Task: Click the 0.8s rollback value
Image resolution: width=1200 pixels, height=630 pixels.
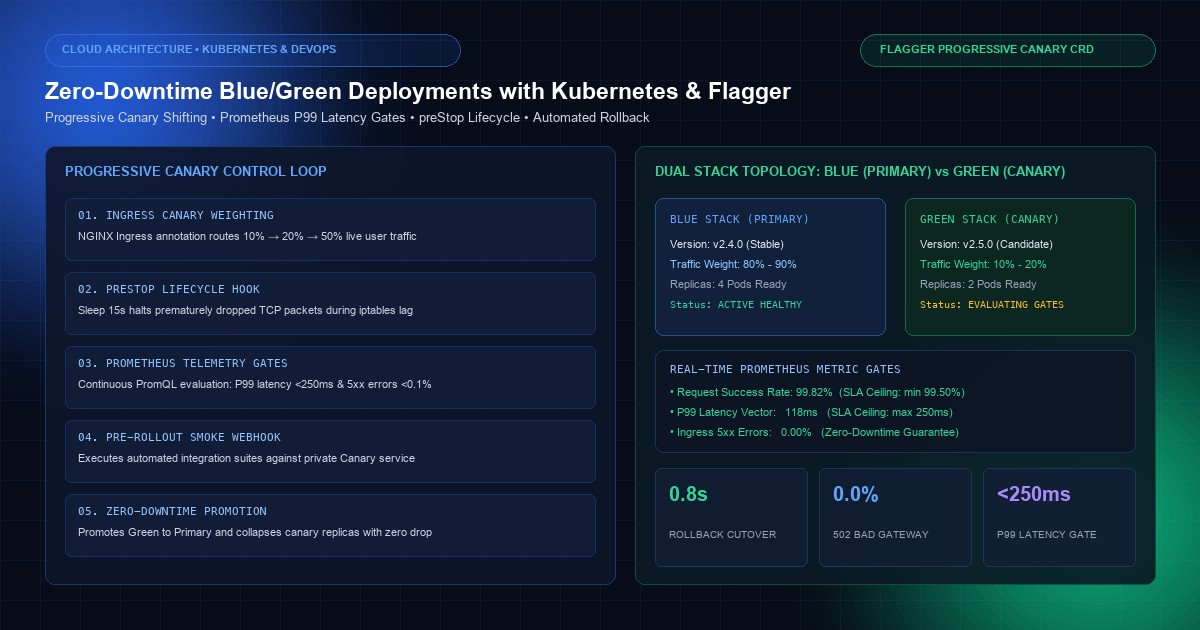Action: pos(689,494)
